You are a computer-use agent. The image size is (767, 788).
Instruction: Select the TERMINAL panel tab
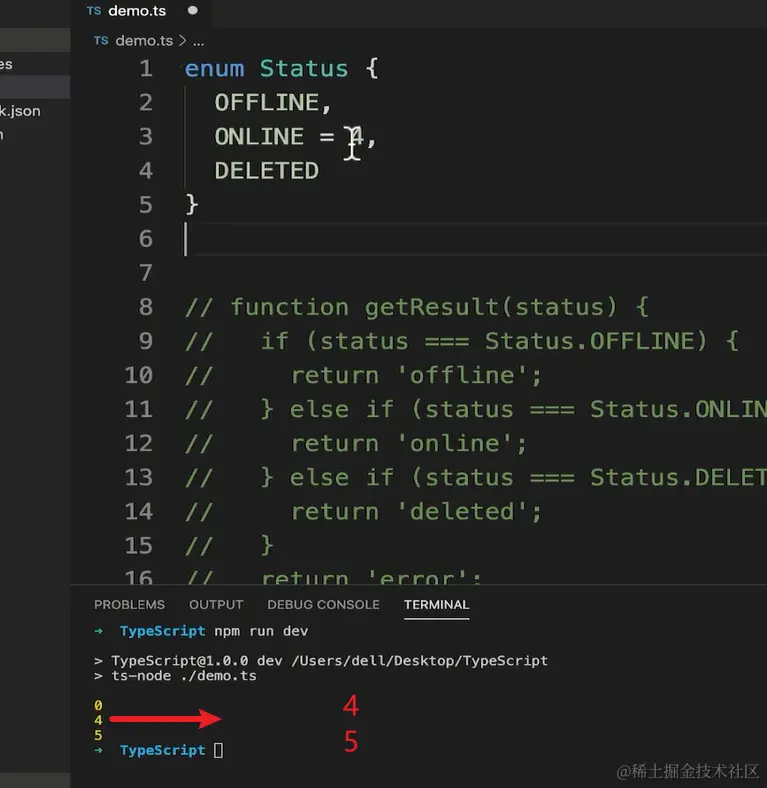(x=436, y=605)
